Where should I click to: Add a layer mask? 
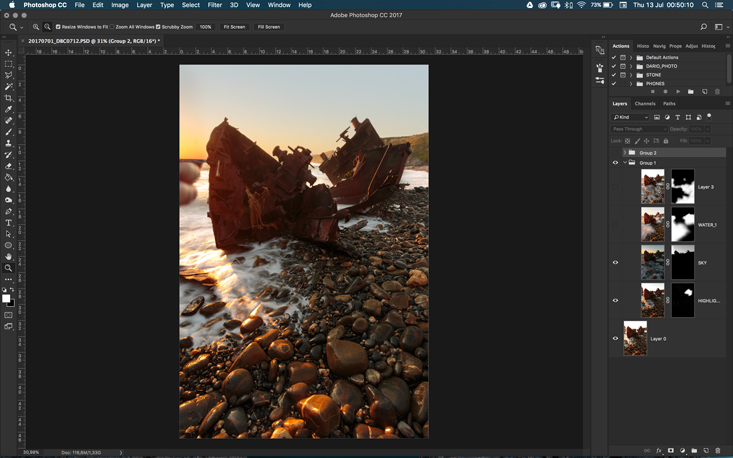click(x=671, y=451)
